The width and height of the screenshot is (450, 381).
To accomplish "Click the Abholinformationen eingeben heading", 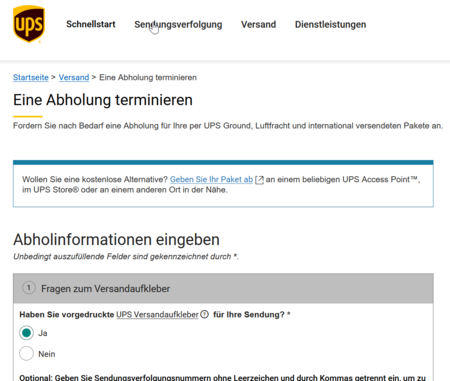I will click(x=116, y=240).
